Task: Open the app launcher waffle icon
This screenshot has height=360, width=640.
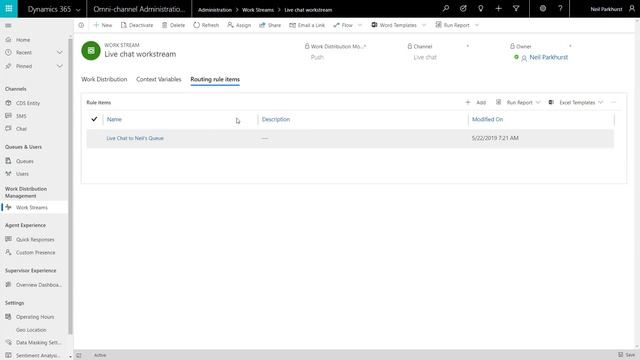Action: click(9, 9)
